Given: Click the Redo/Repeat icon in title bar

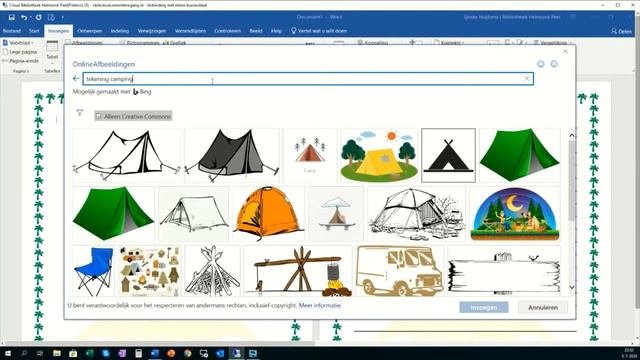Looking at the screenshot, I should point(38,17).
